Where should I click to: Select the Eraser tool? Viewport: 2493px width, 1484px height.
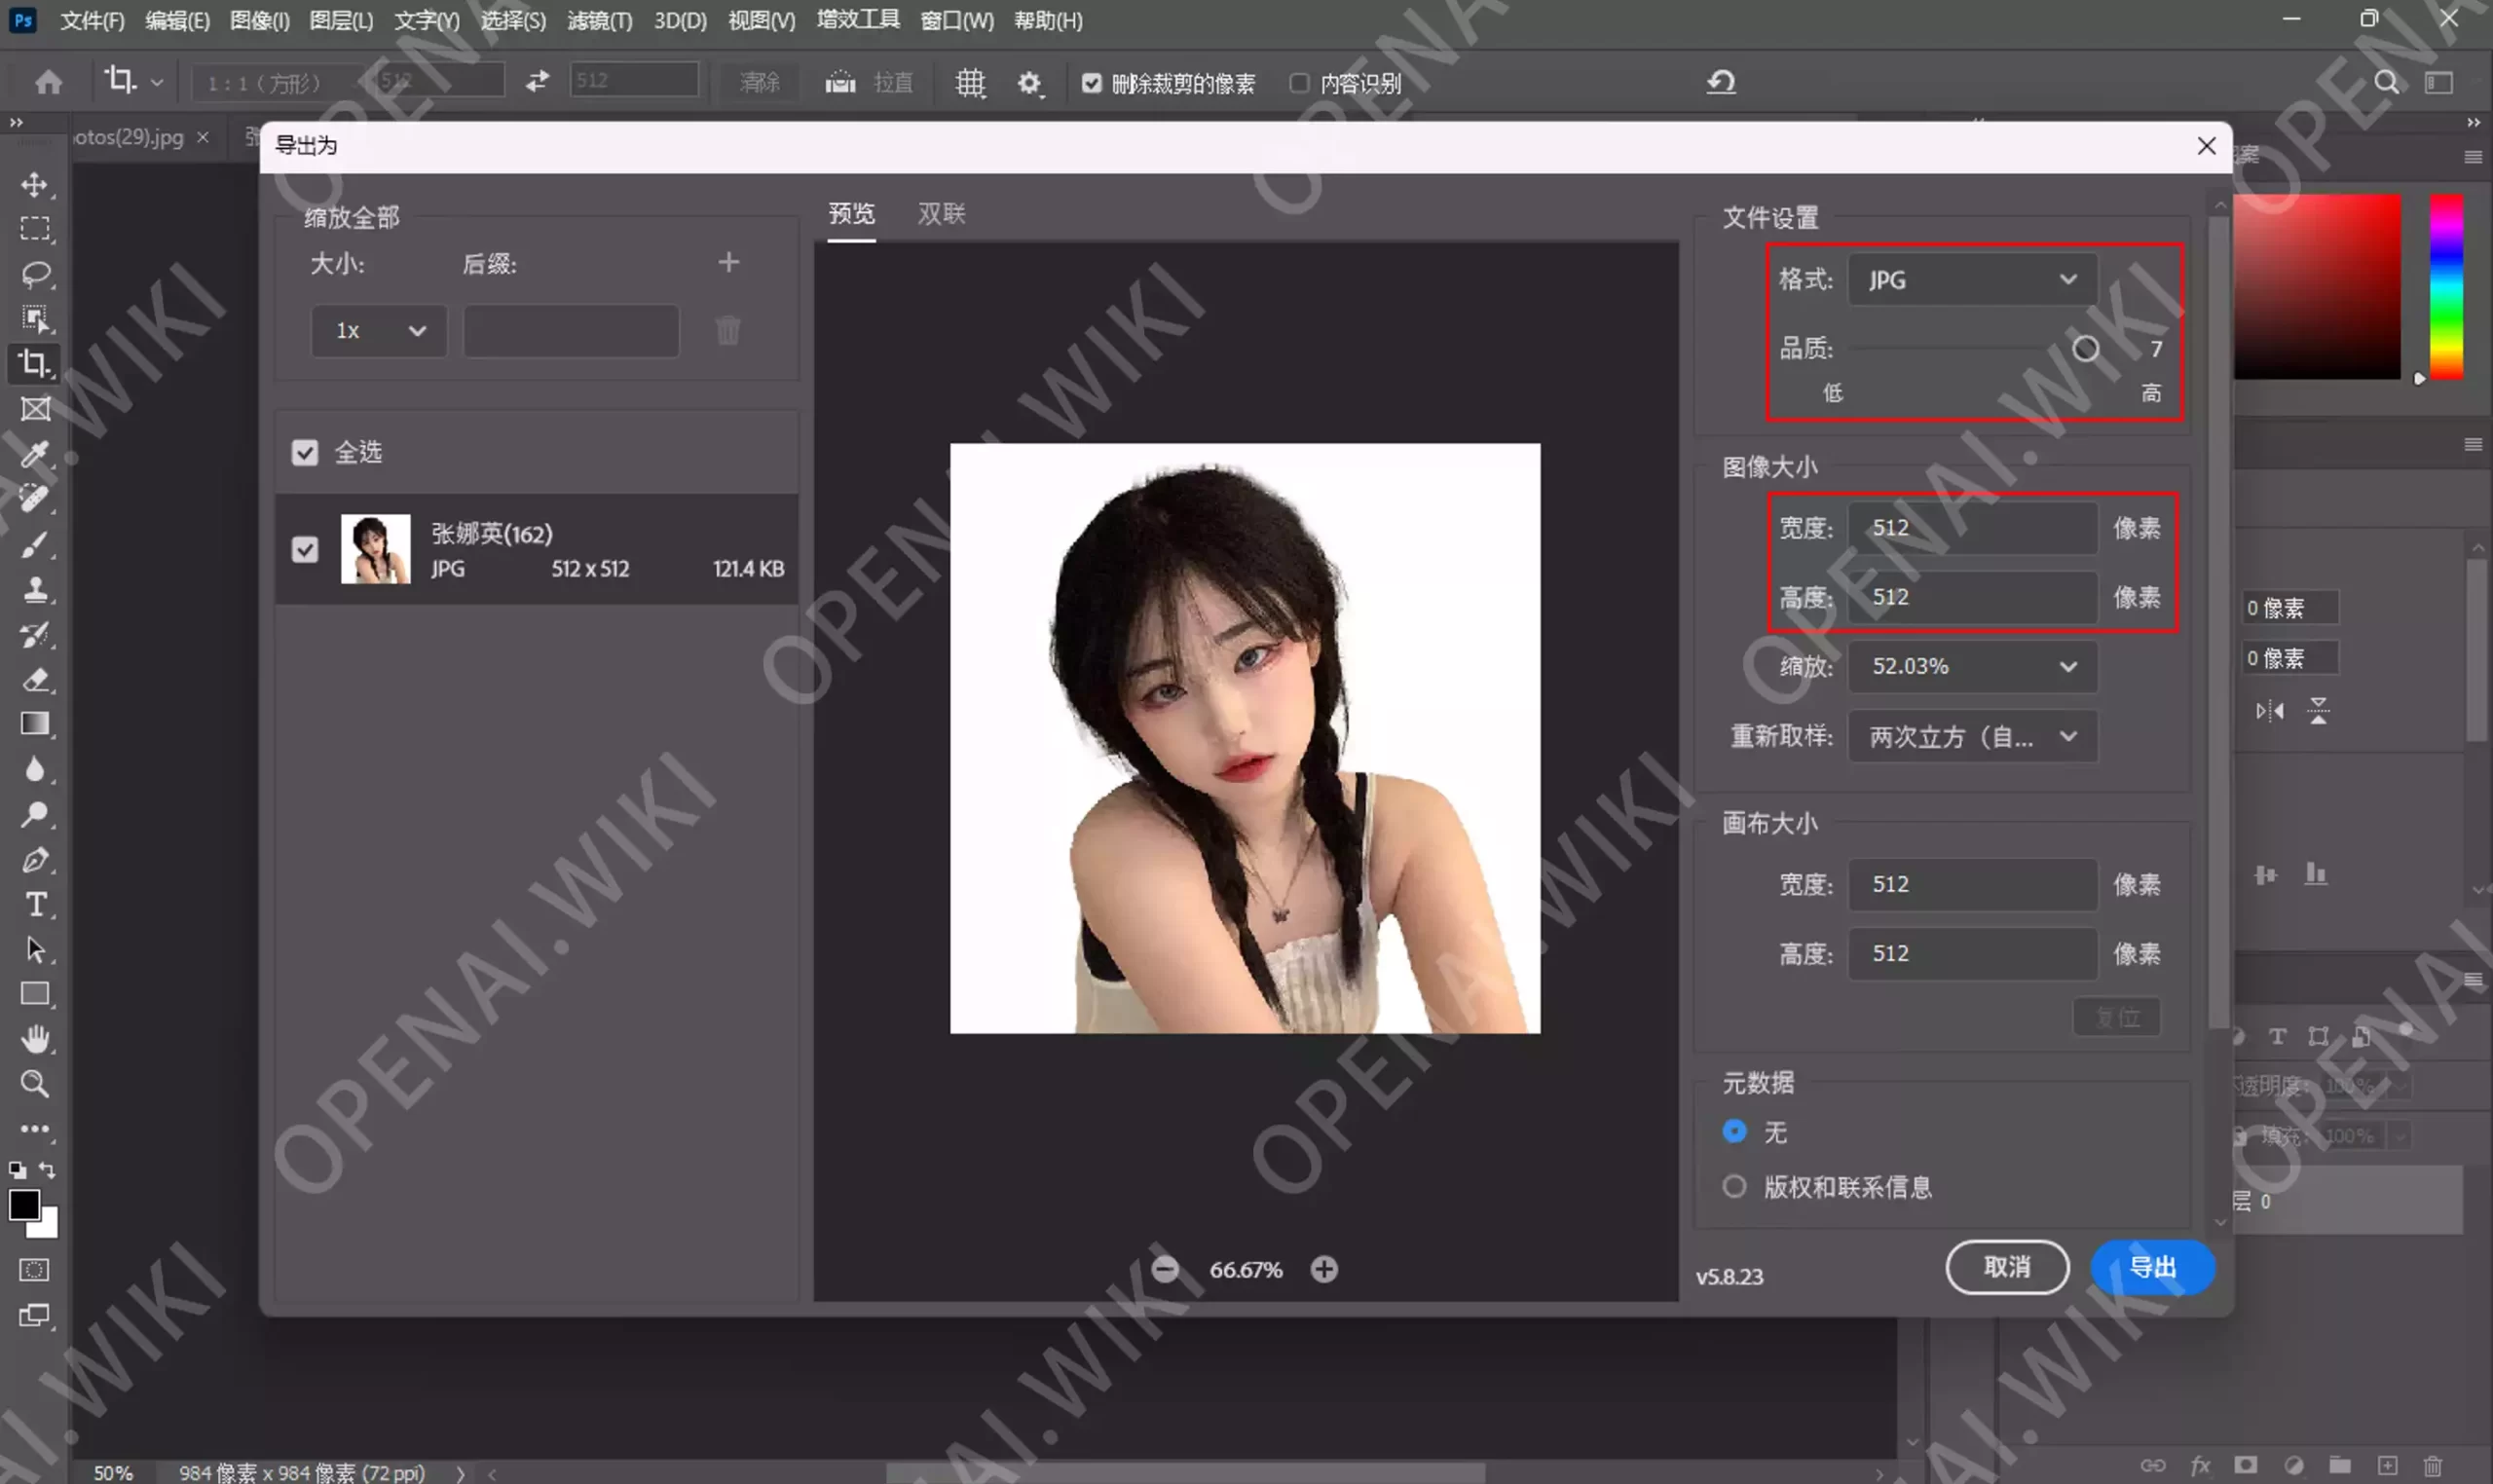coord(35,679)
